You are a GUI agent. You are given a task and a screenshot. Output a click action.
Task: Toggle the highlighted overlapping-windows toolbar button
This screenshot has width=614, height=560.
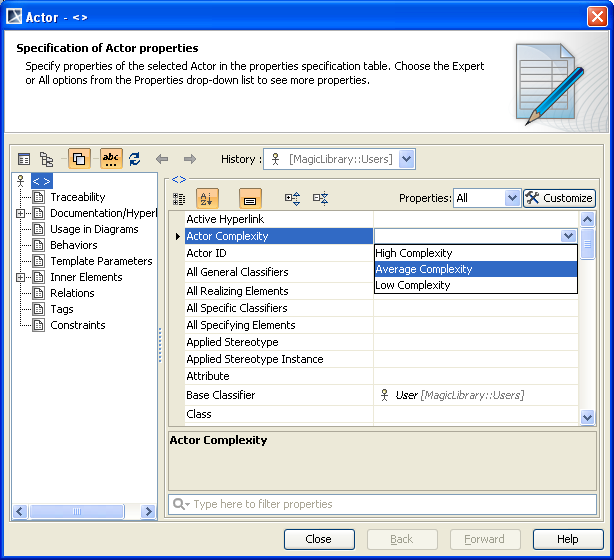(79, 159)
